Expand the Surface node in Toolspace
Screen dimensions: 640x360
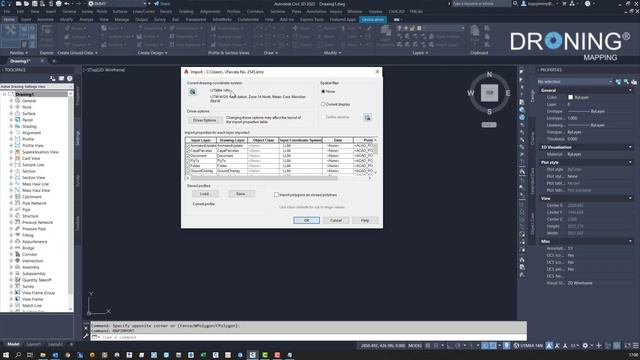[11, 113]
